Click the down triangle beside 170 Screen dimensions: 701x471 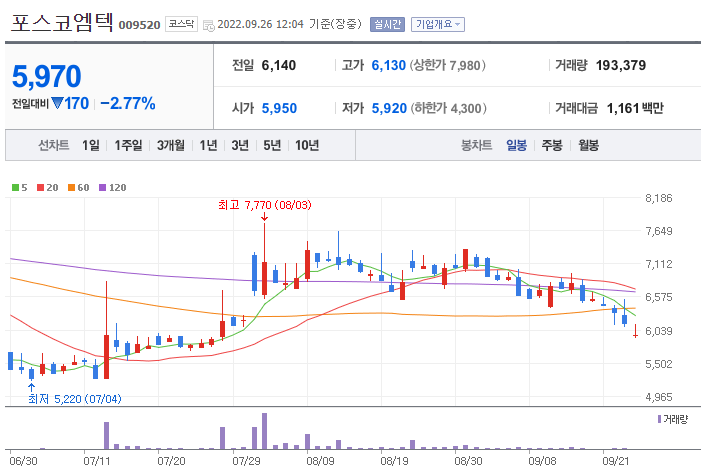[57, 103]
